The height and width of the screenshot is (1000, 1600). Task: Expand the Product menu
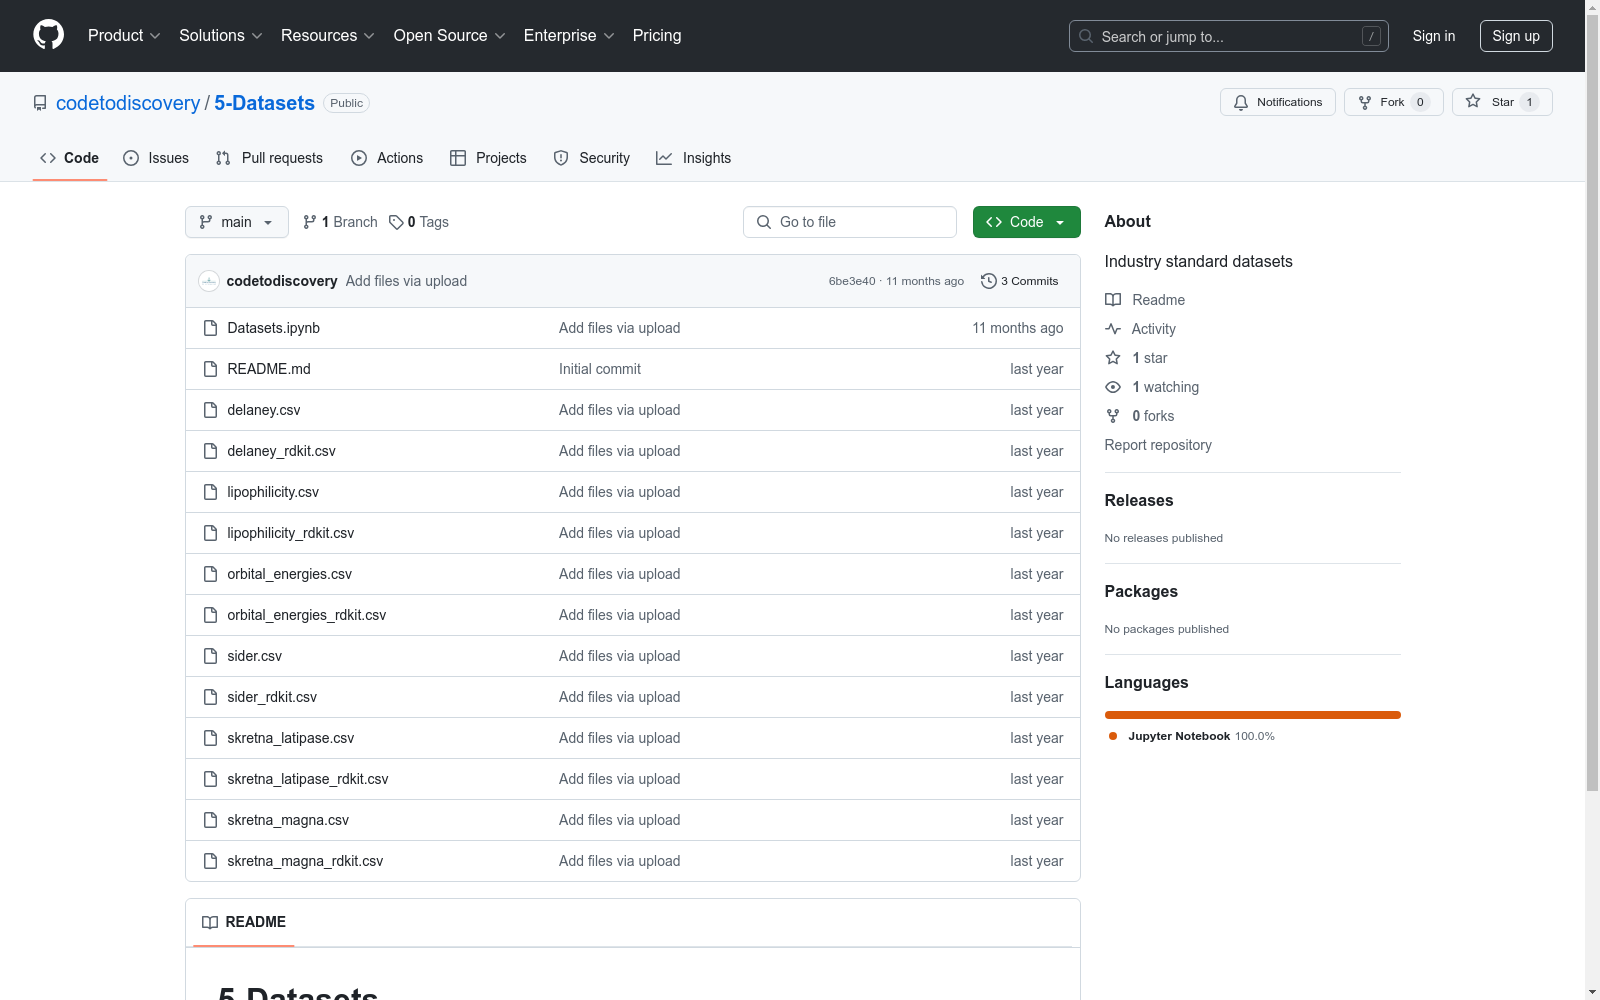pos(124,36)
